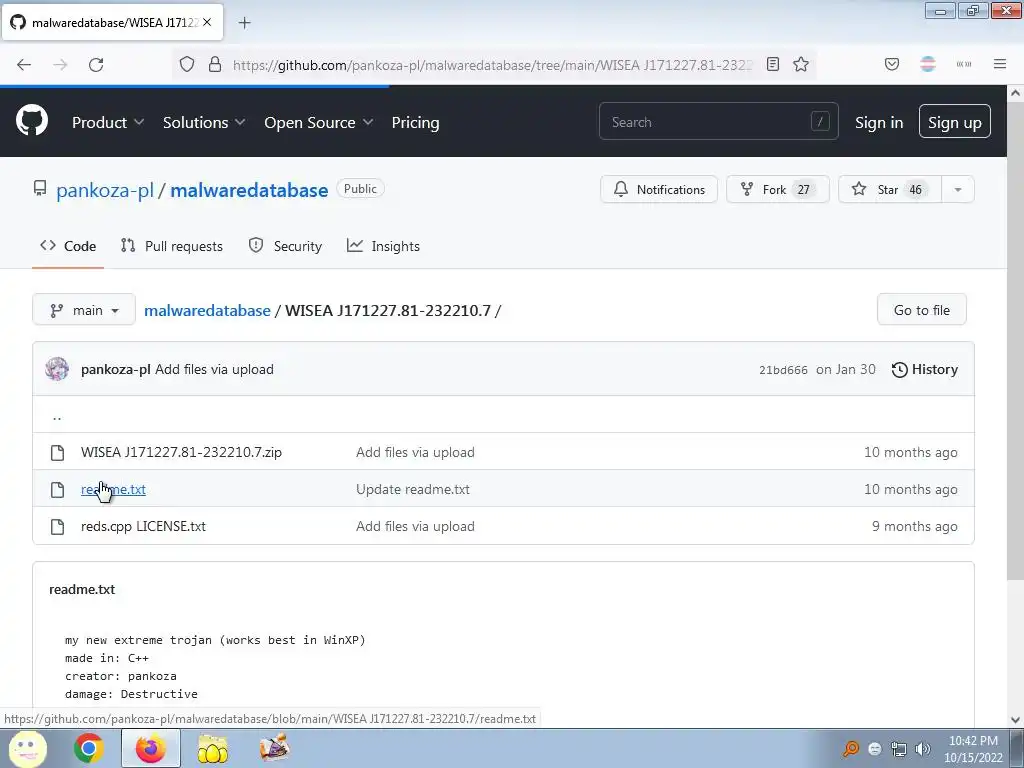Fork the repository with the Fork button

(x=778, y=189)
